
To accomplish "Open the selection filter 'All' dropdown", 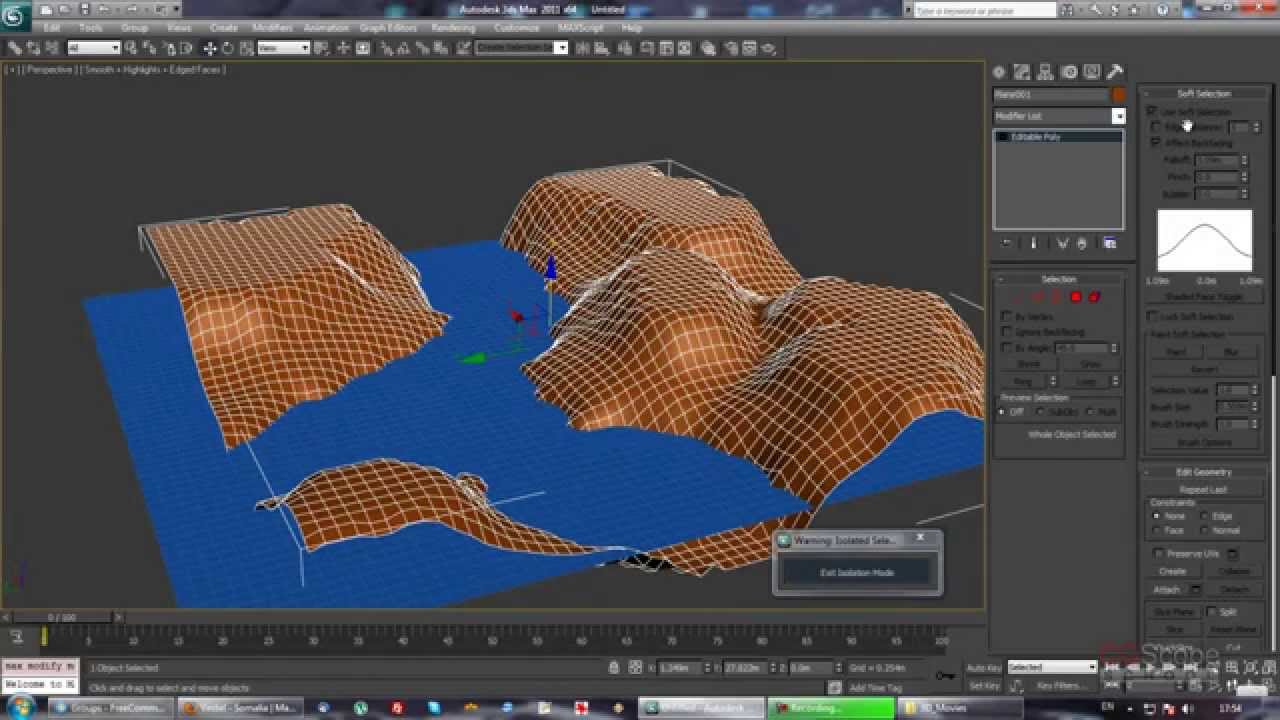I will (x=94, y=48).
